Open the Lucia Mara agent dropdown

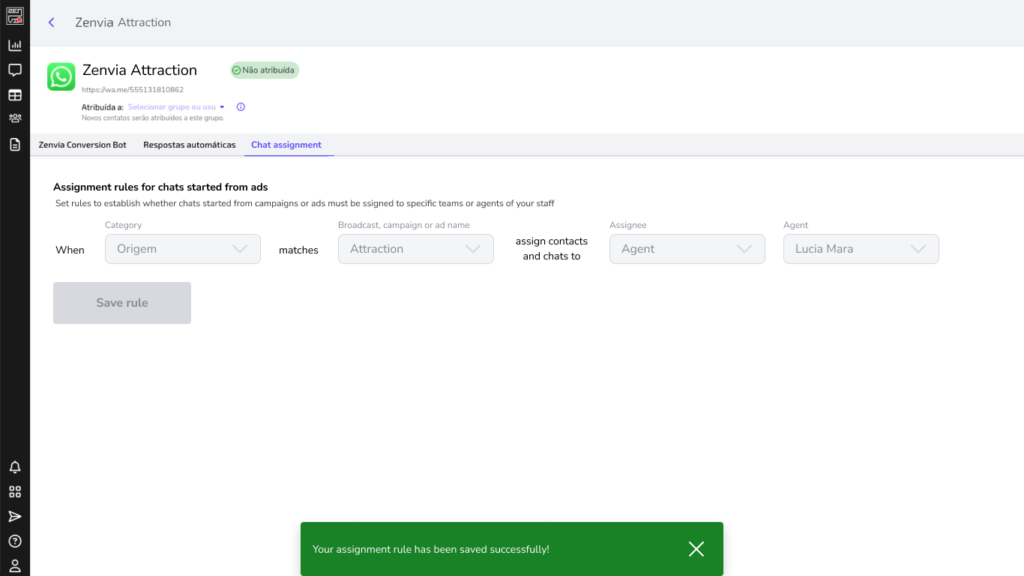pyautogui.click(x=860, y=249)
